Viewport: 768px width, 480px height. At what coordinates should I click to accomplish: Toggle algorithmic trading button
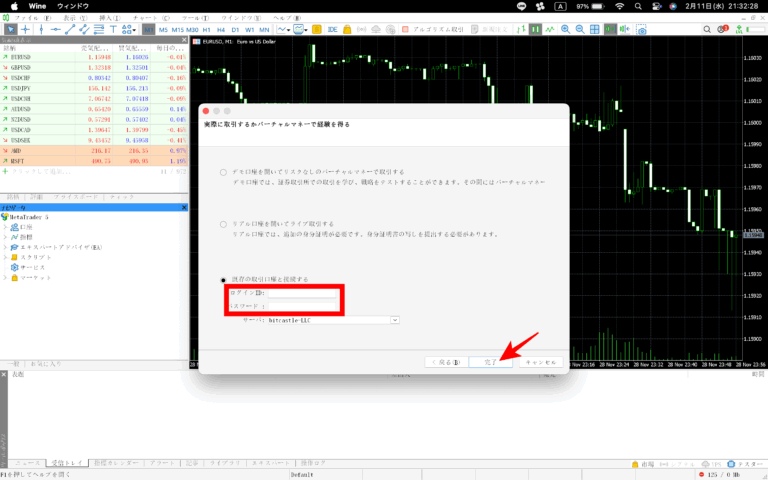pos(432,29)
